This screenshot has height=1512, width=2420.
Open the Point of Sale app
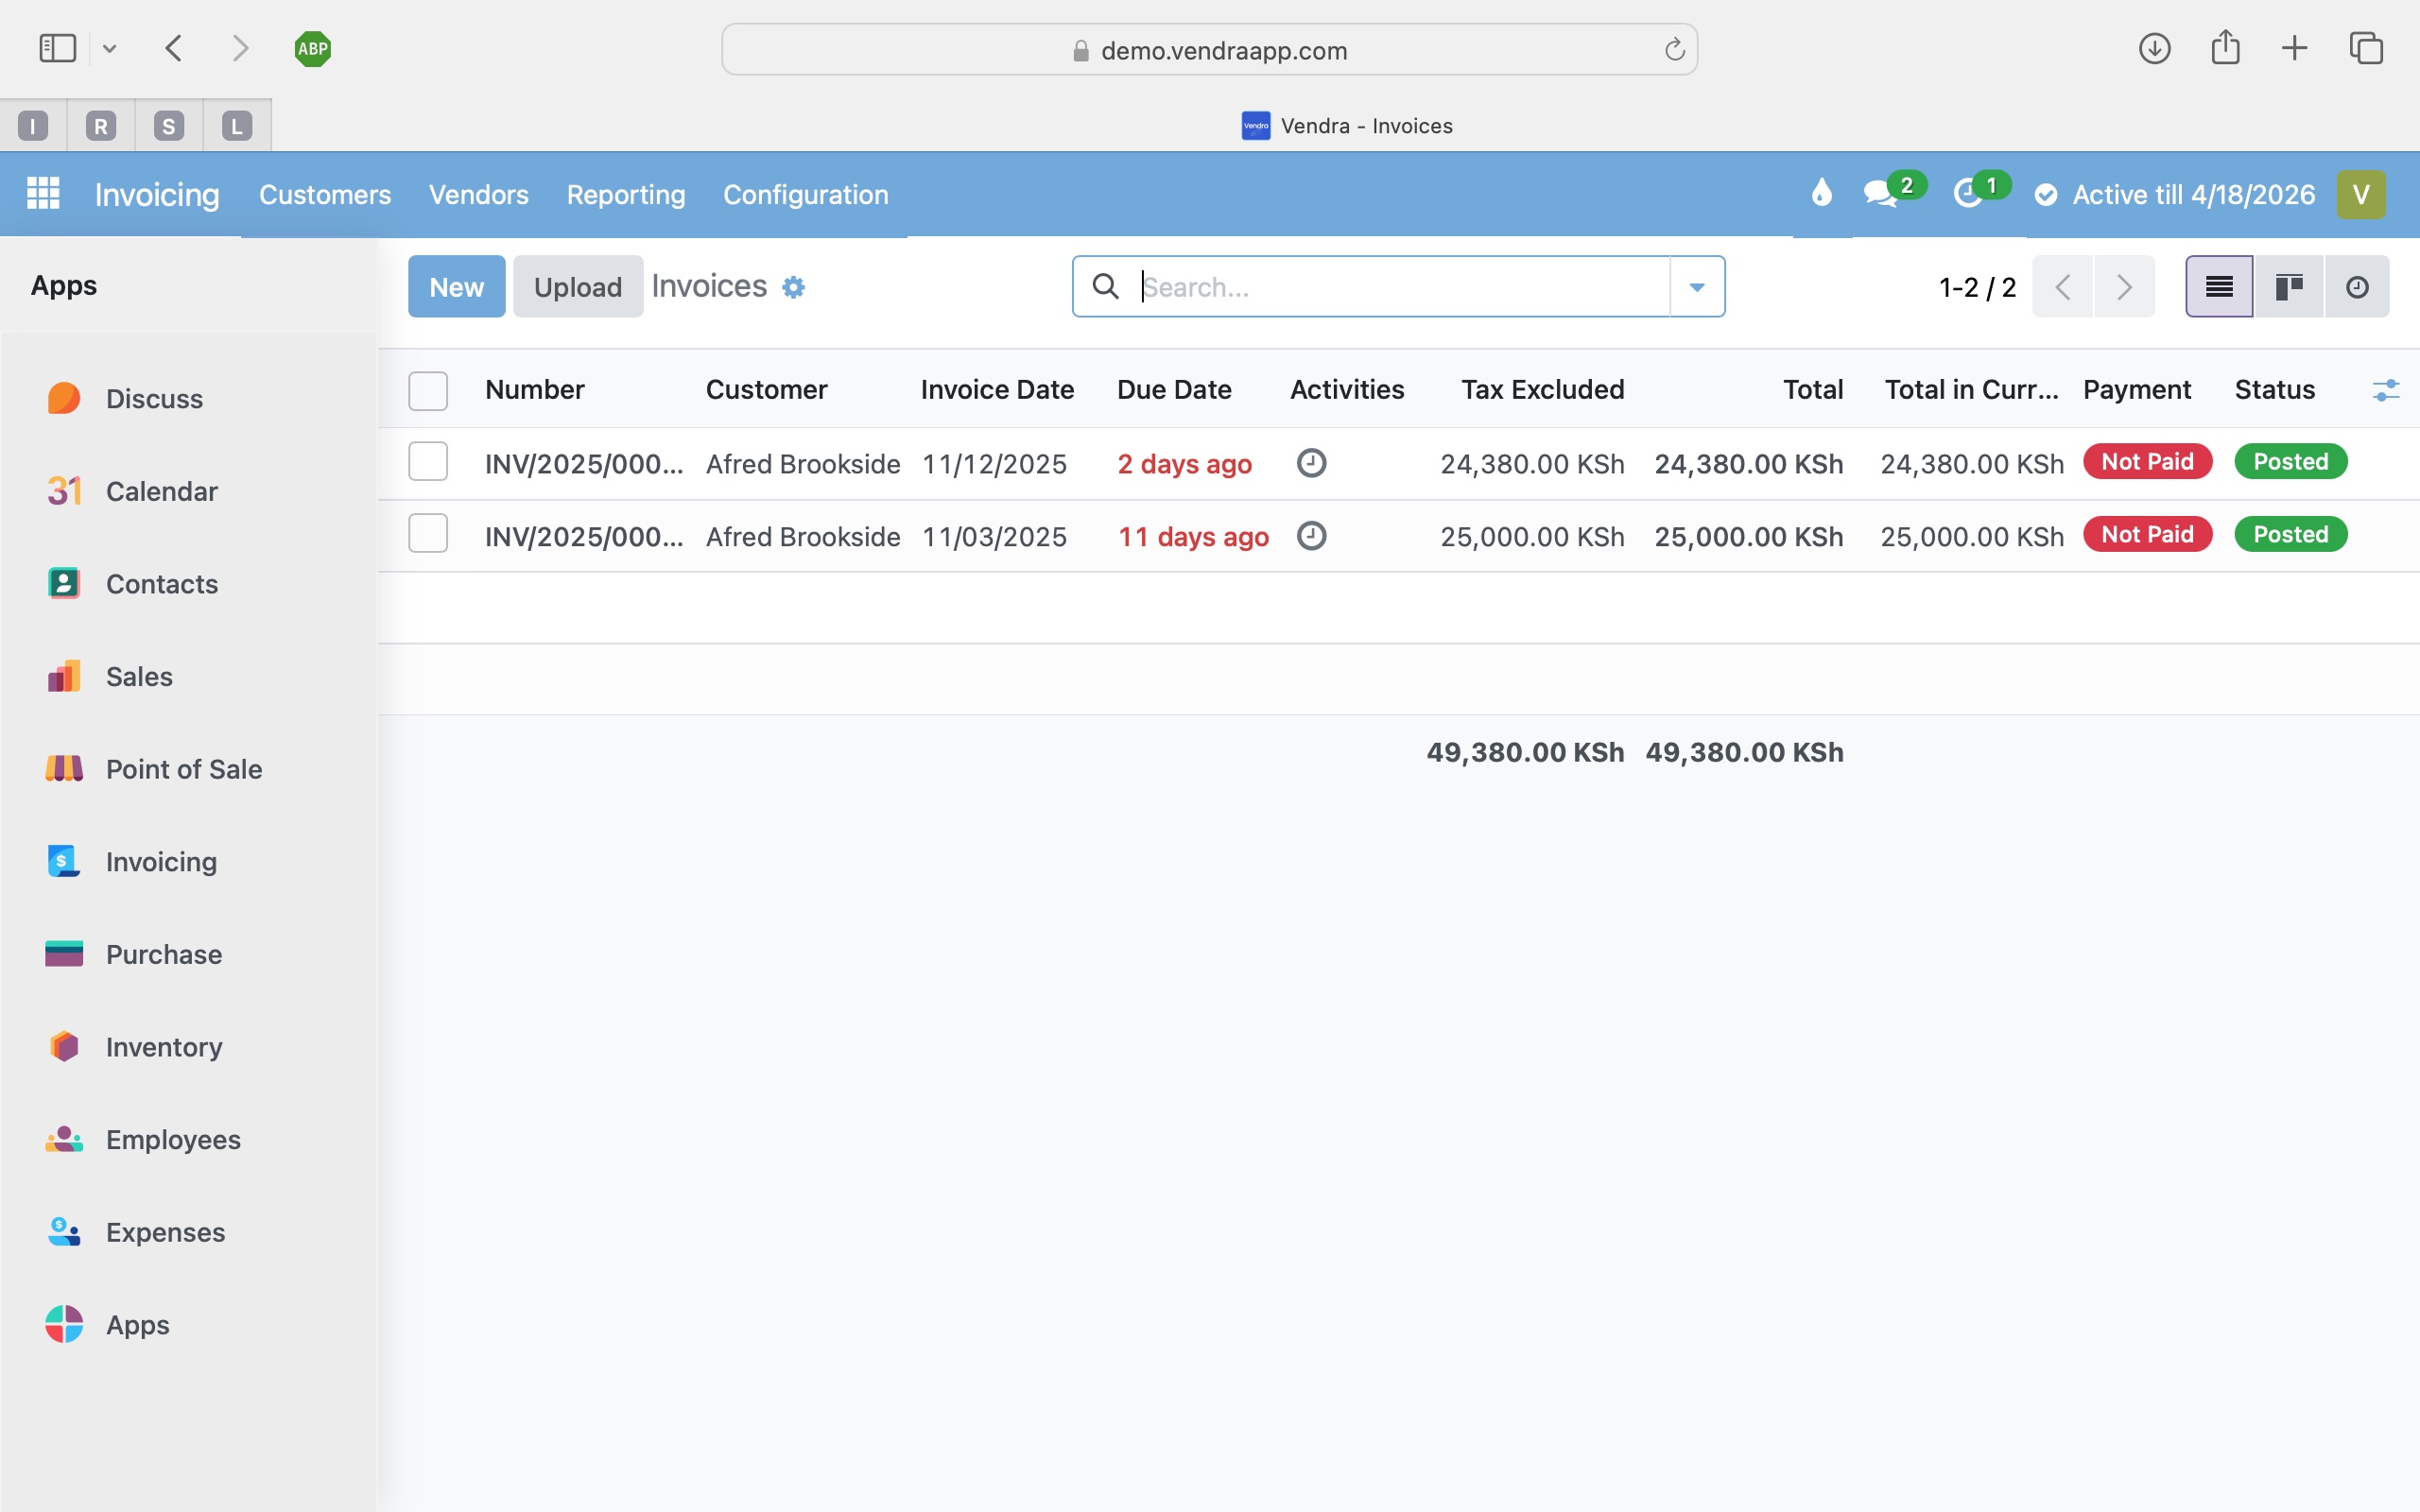click(183, 769)
